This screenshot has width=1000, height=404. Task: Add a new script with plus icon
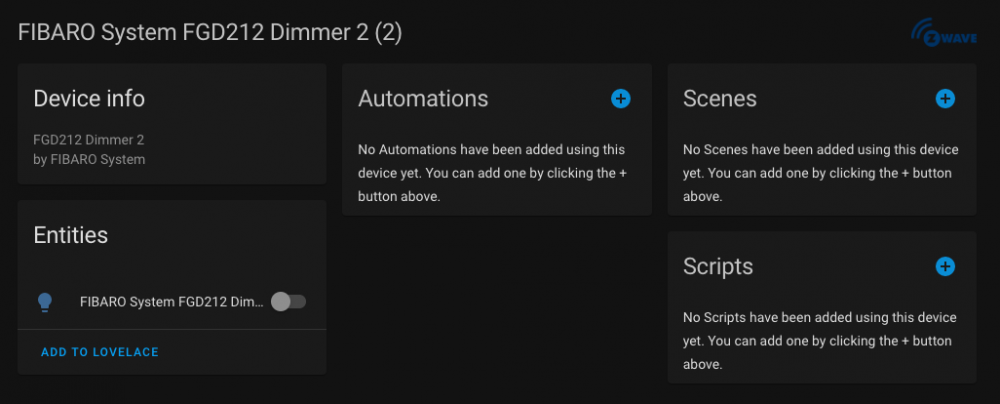click(x=945, y=266)
